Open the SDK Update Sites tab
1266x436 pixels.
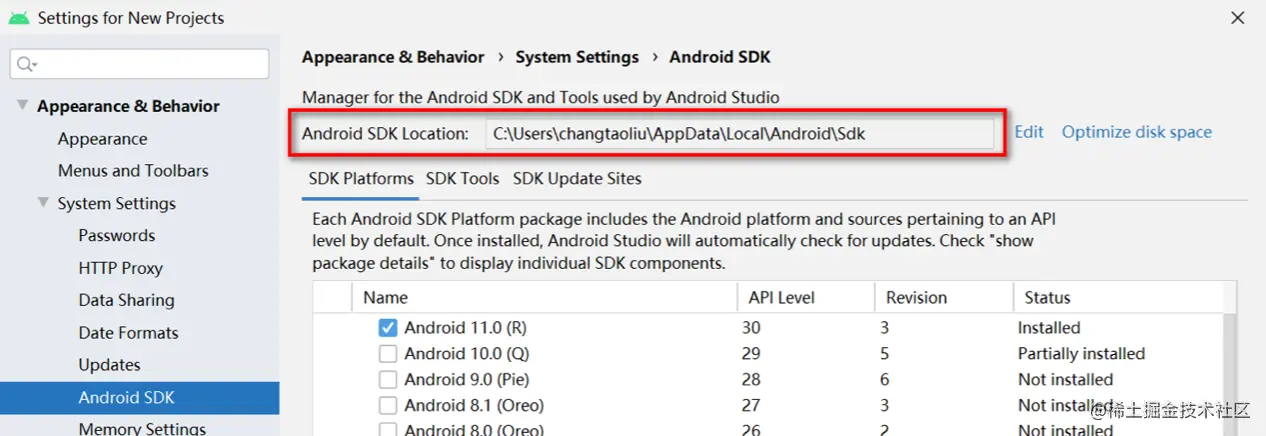coord(577,179)
